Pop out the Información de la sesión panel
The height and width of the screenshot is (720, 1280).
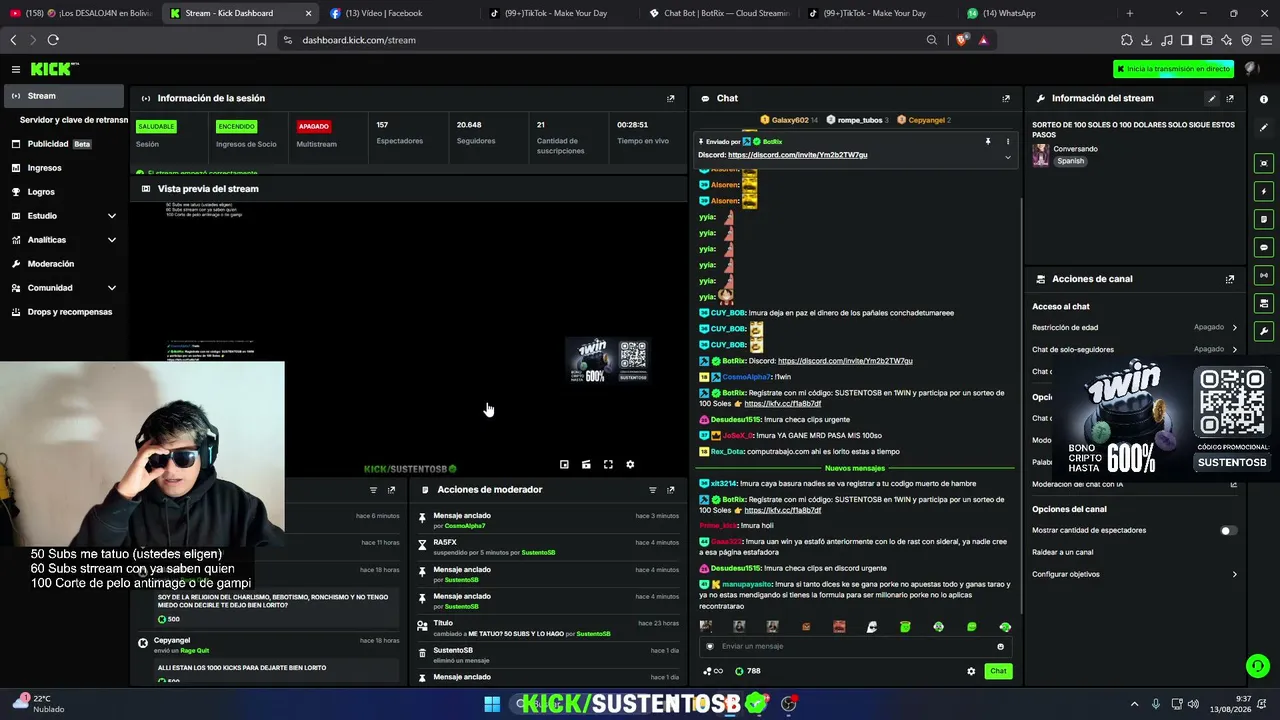670,98
